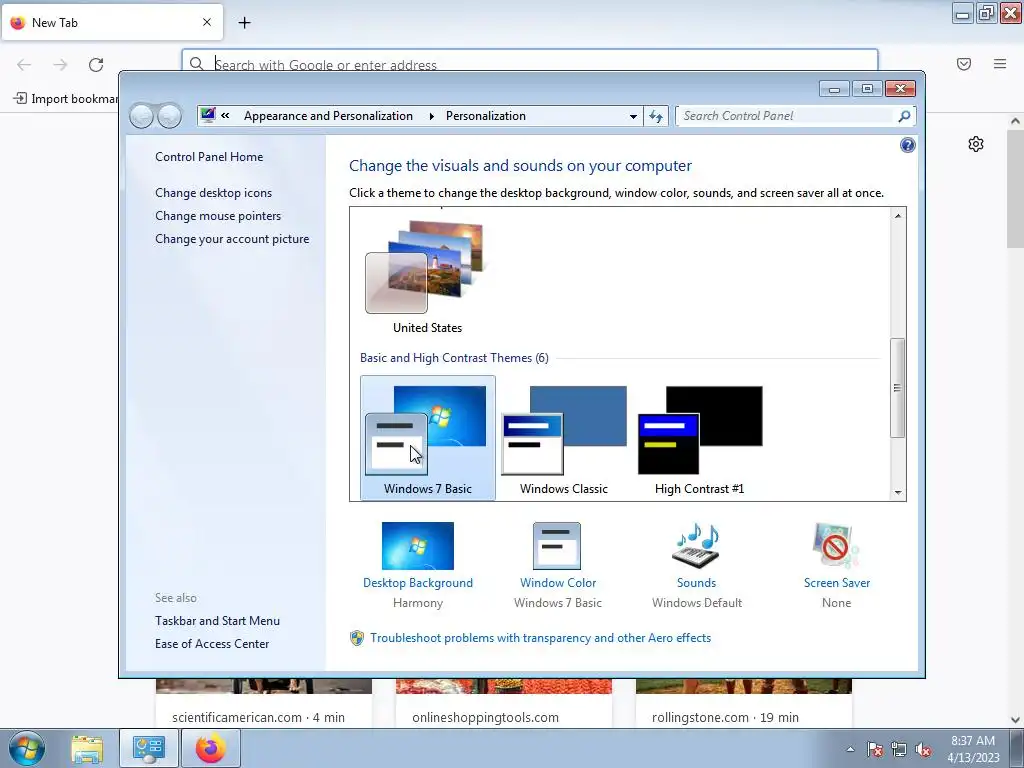The height and width of the screenshot is (768, 1024).
Task: Open the Firefox hamburger menu
Action: pos(1000,63)
